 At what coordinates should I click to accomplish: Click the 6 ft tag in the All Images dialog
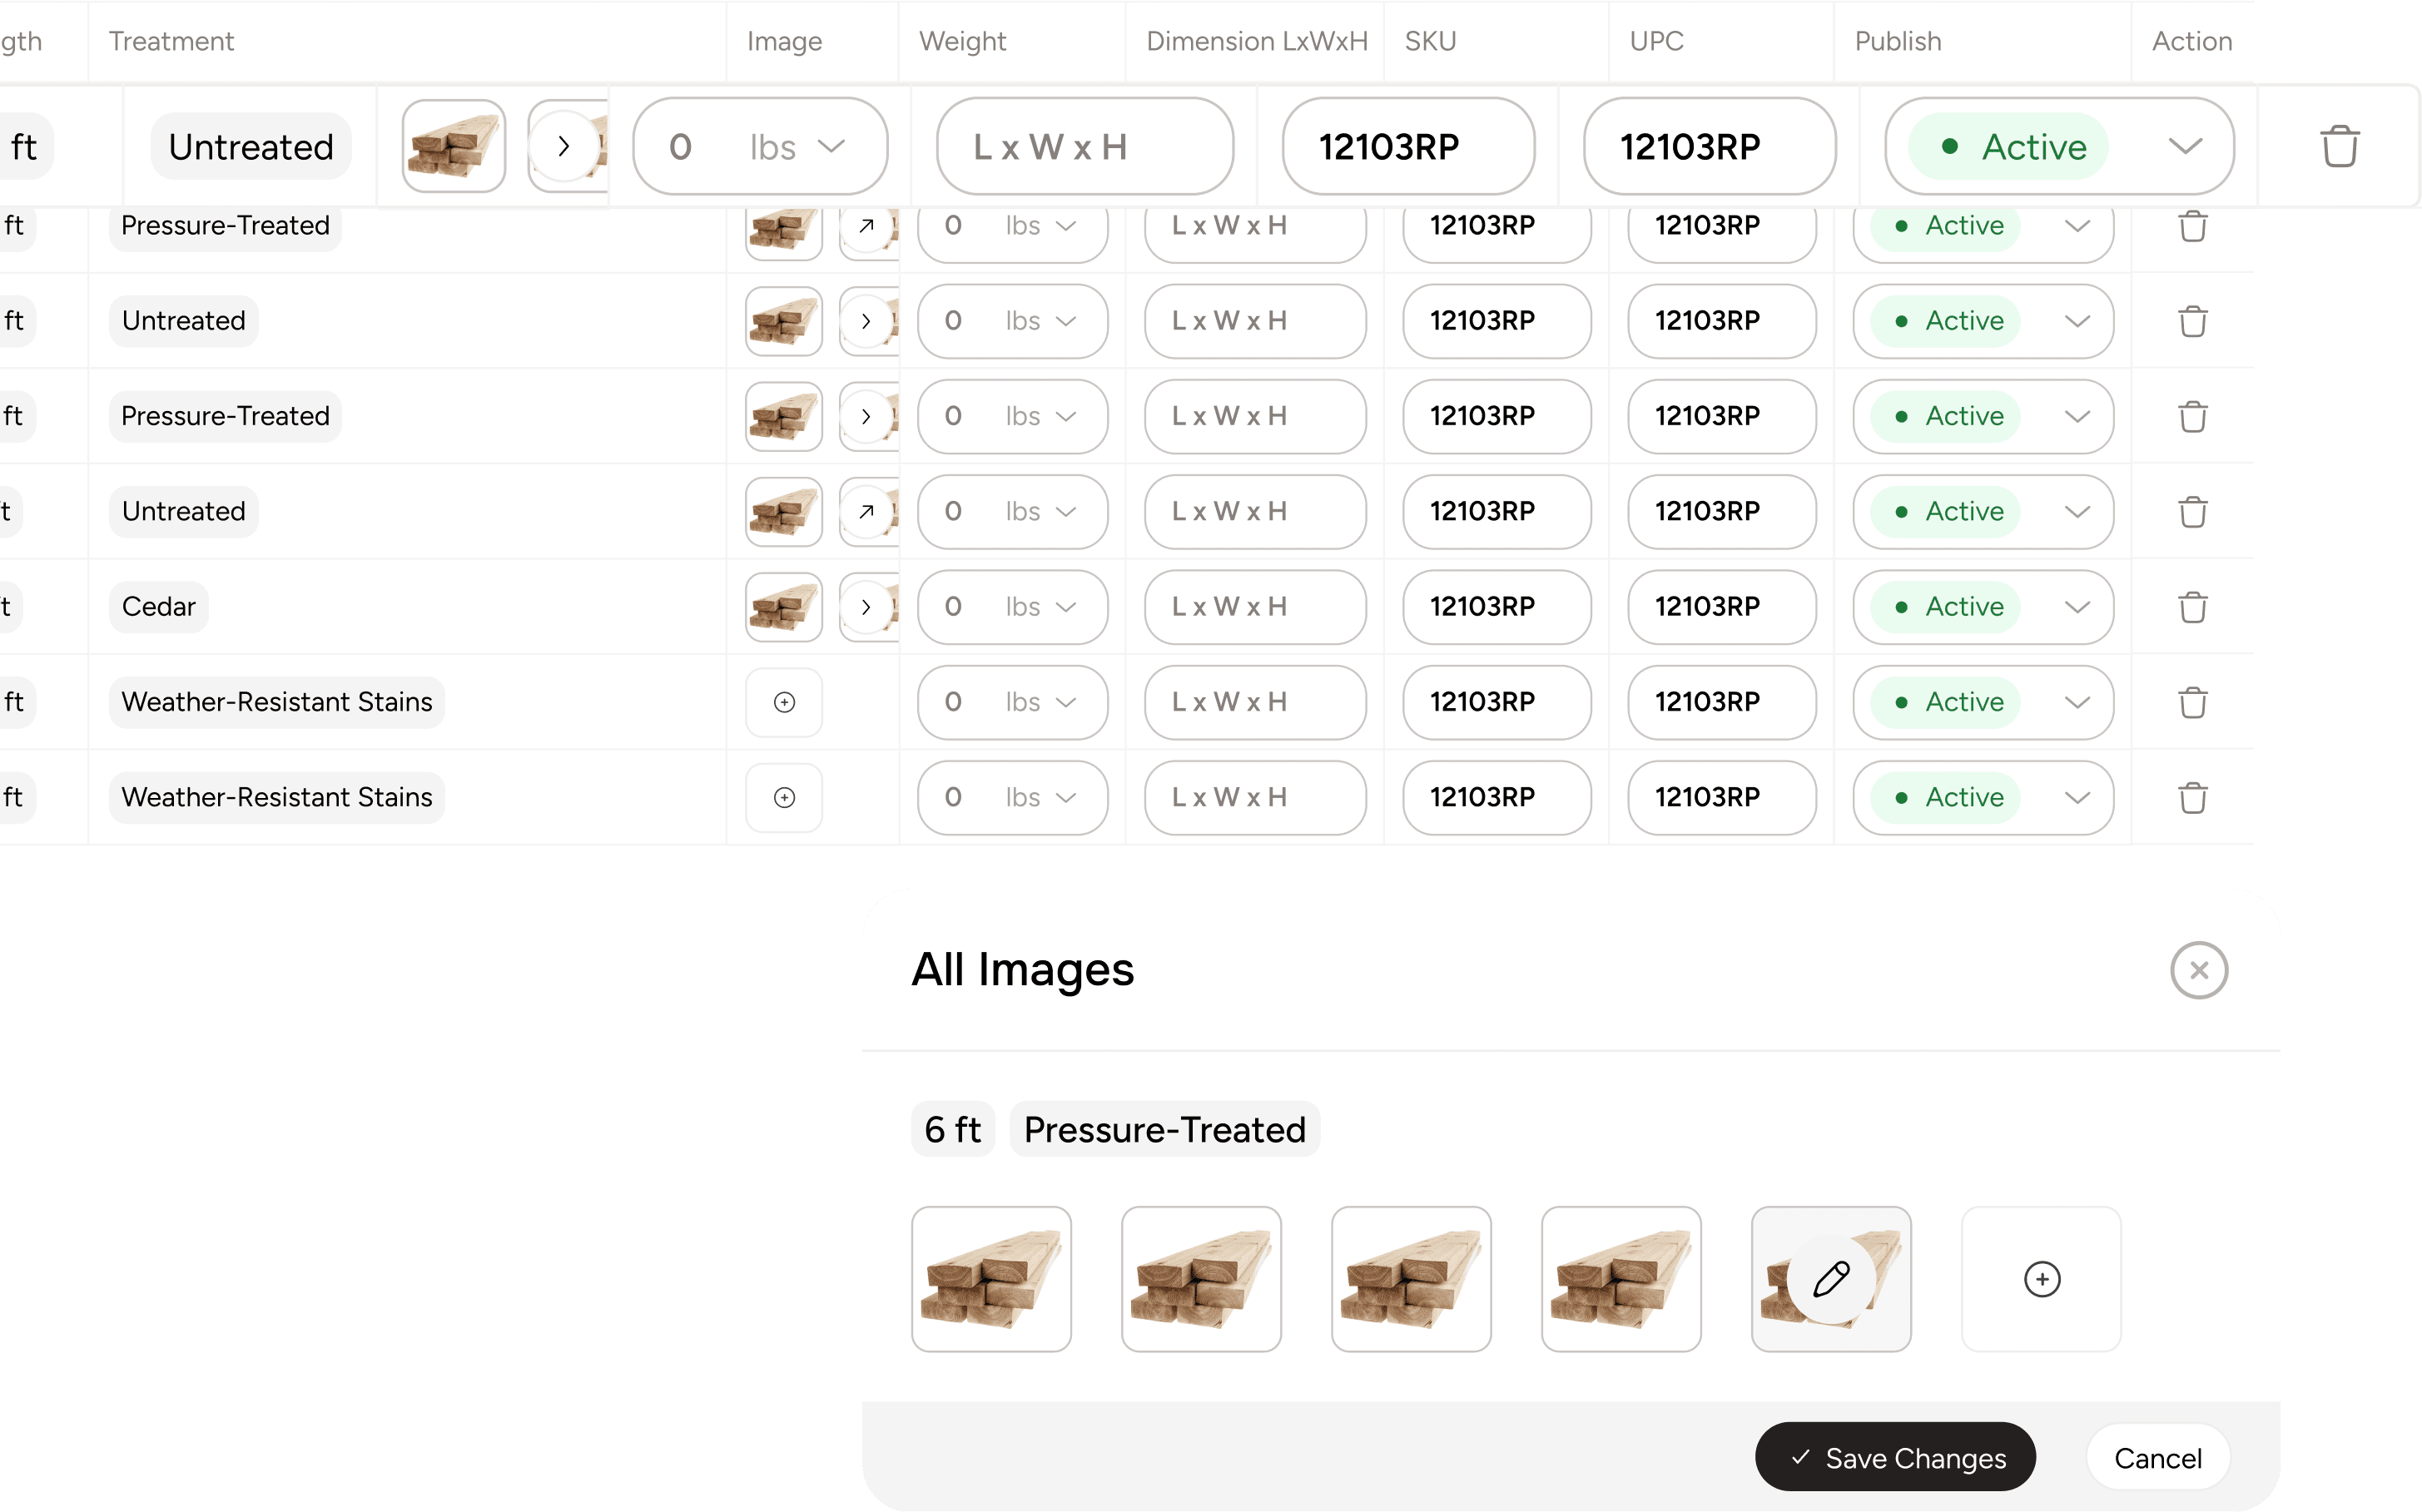tap(951, 1129)
